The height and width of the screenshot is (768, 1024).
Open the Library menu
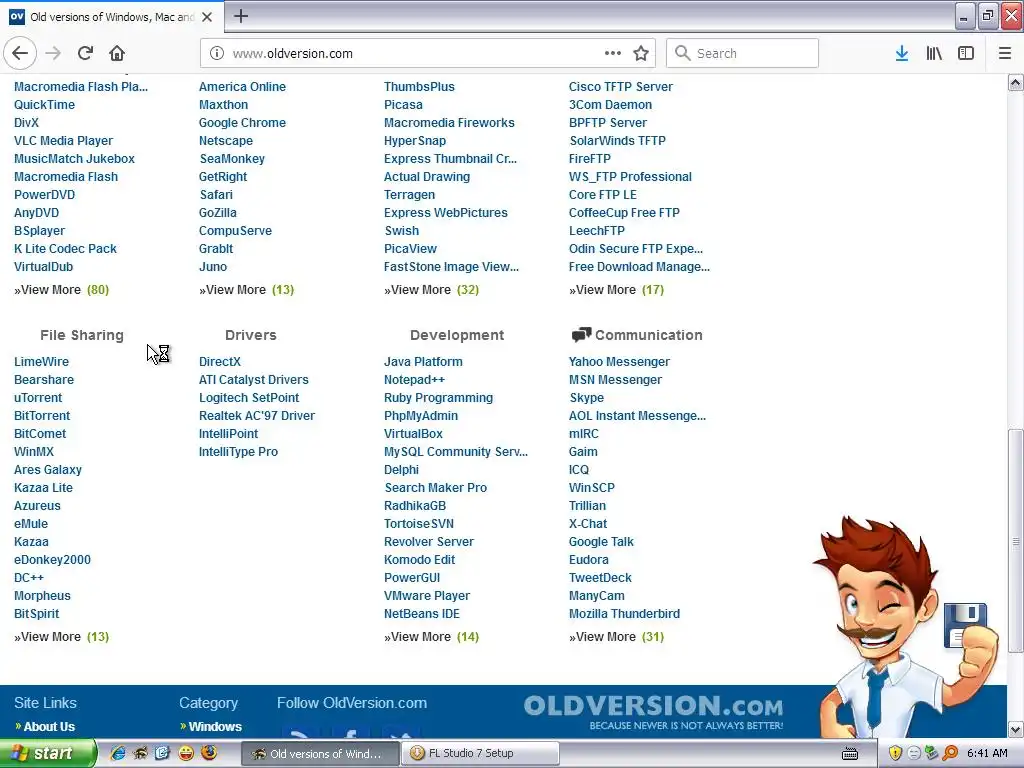[934, 53]
